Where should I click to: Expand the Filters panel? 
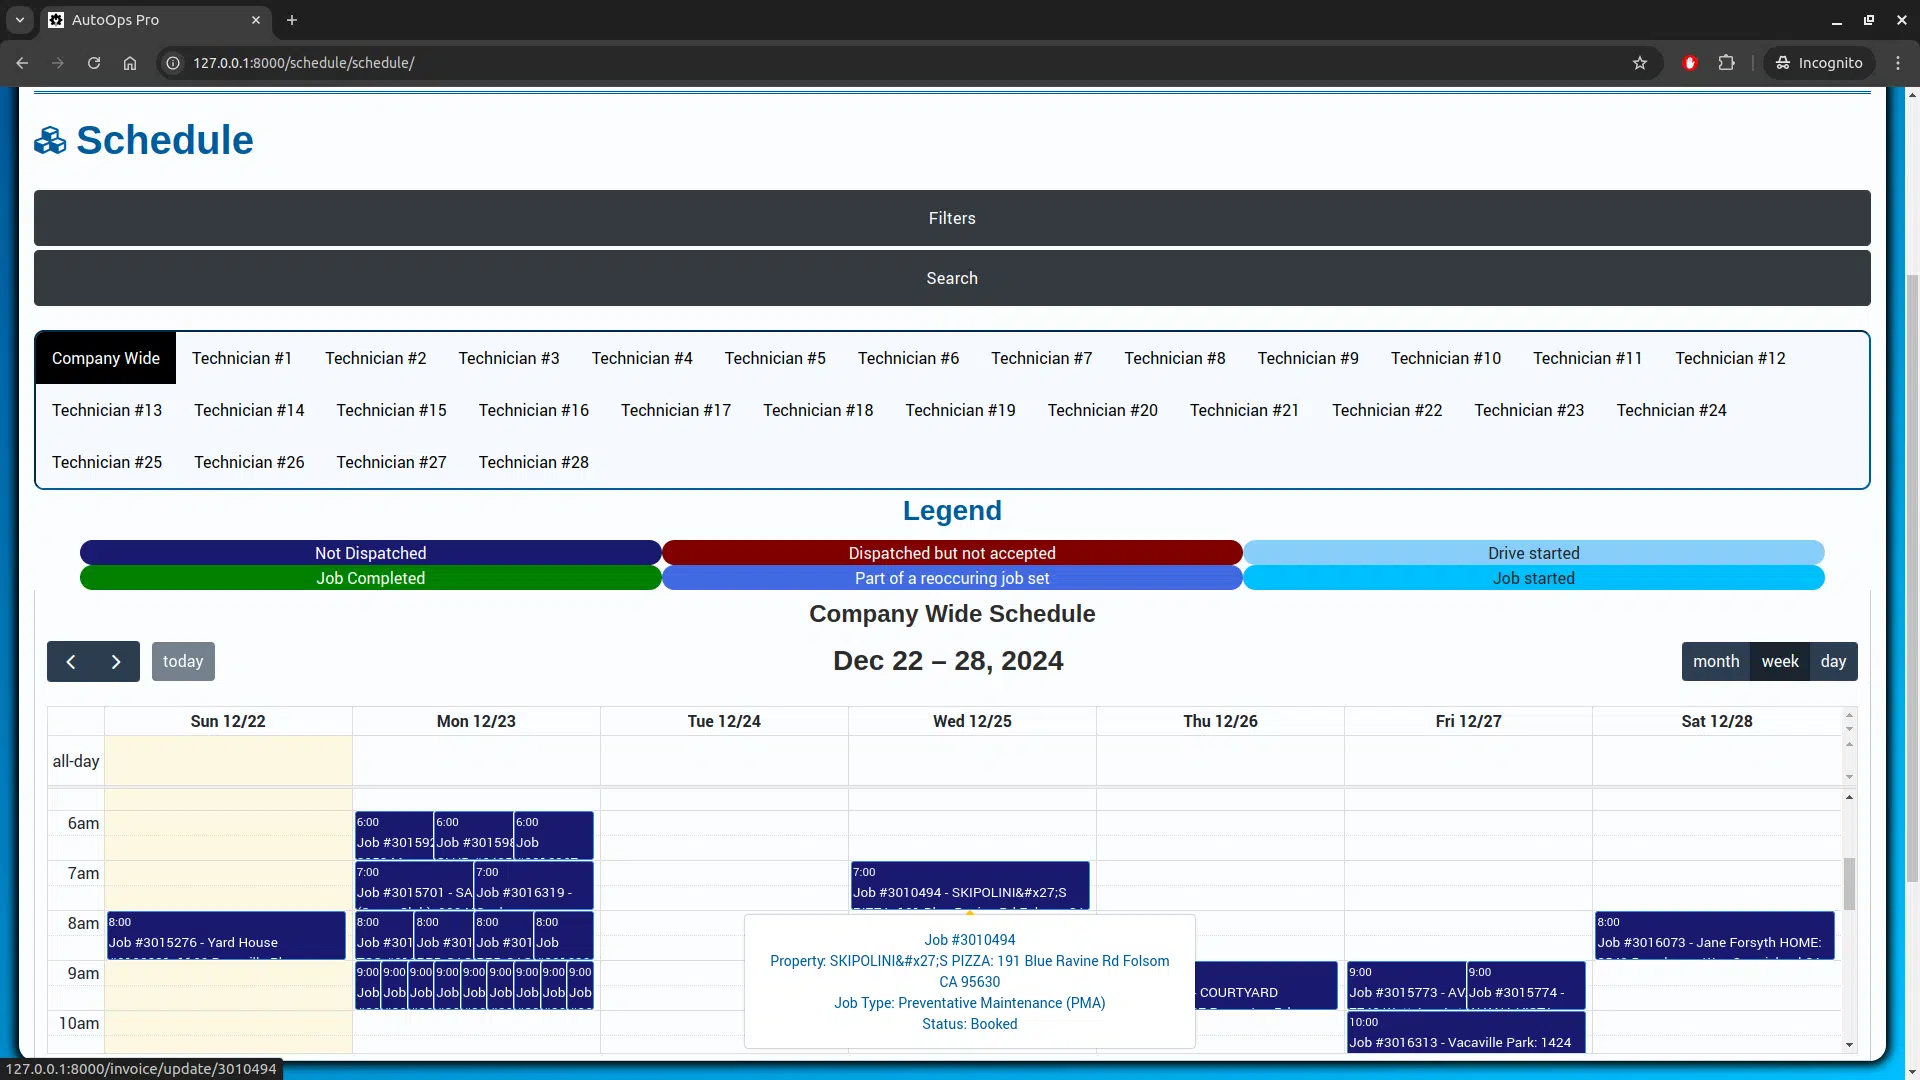tap(951, 218)
